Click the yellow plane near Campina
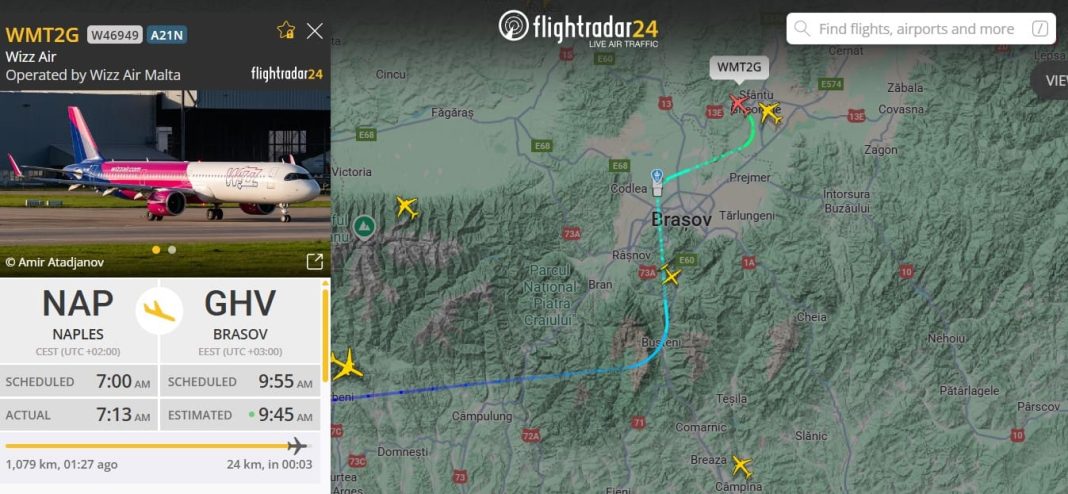This screenshot has width=1068, height=494. click(742, 467)
